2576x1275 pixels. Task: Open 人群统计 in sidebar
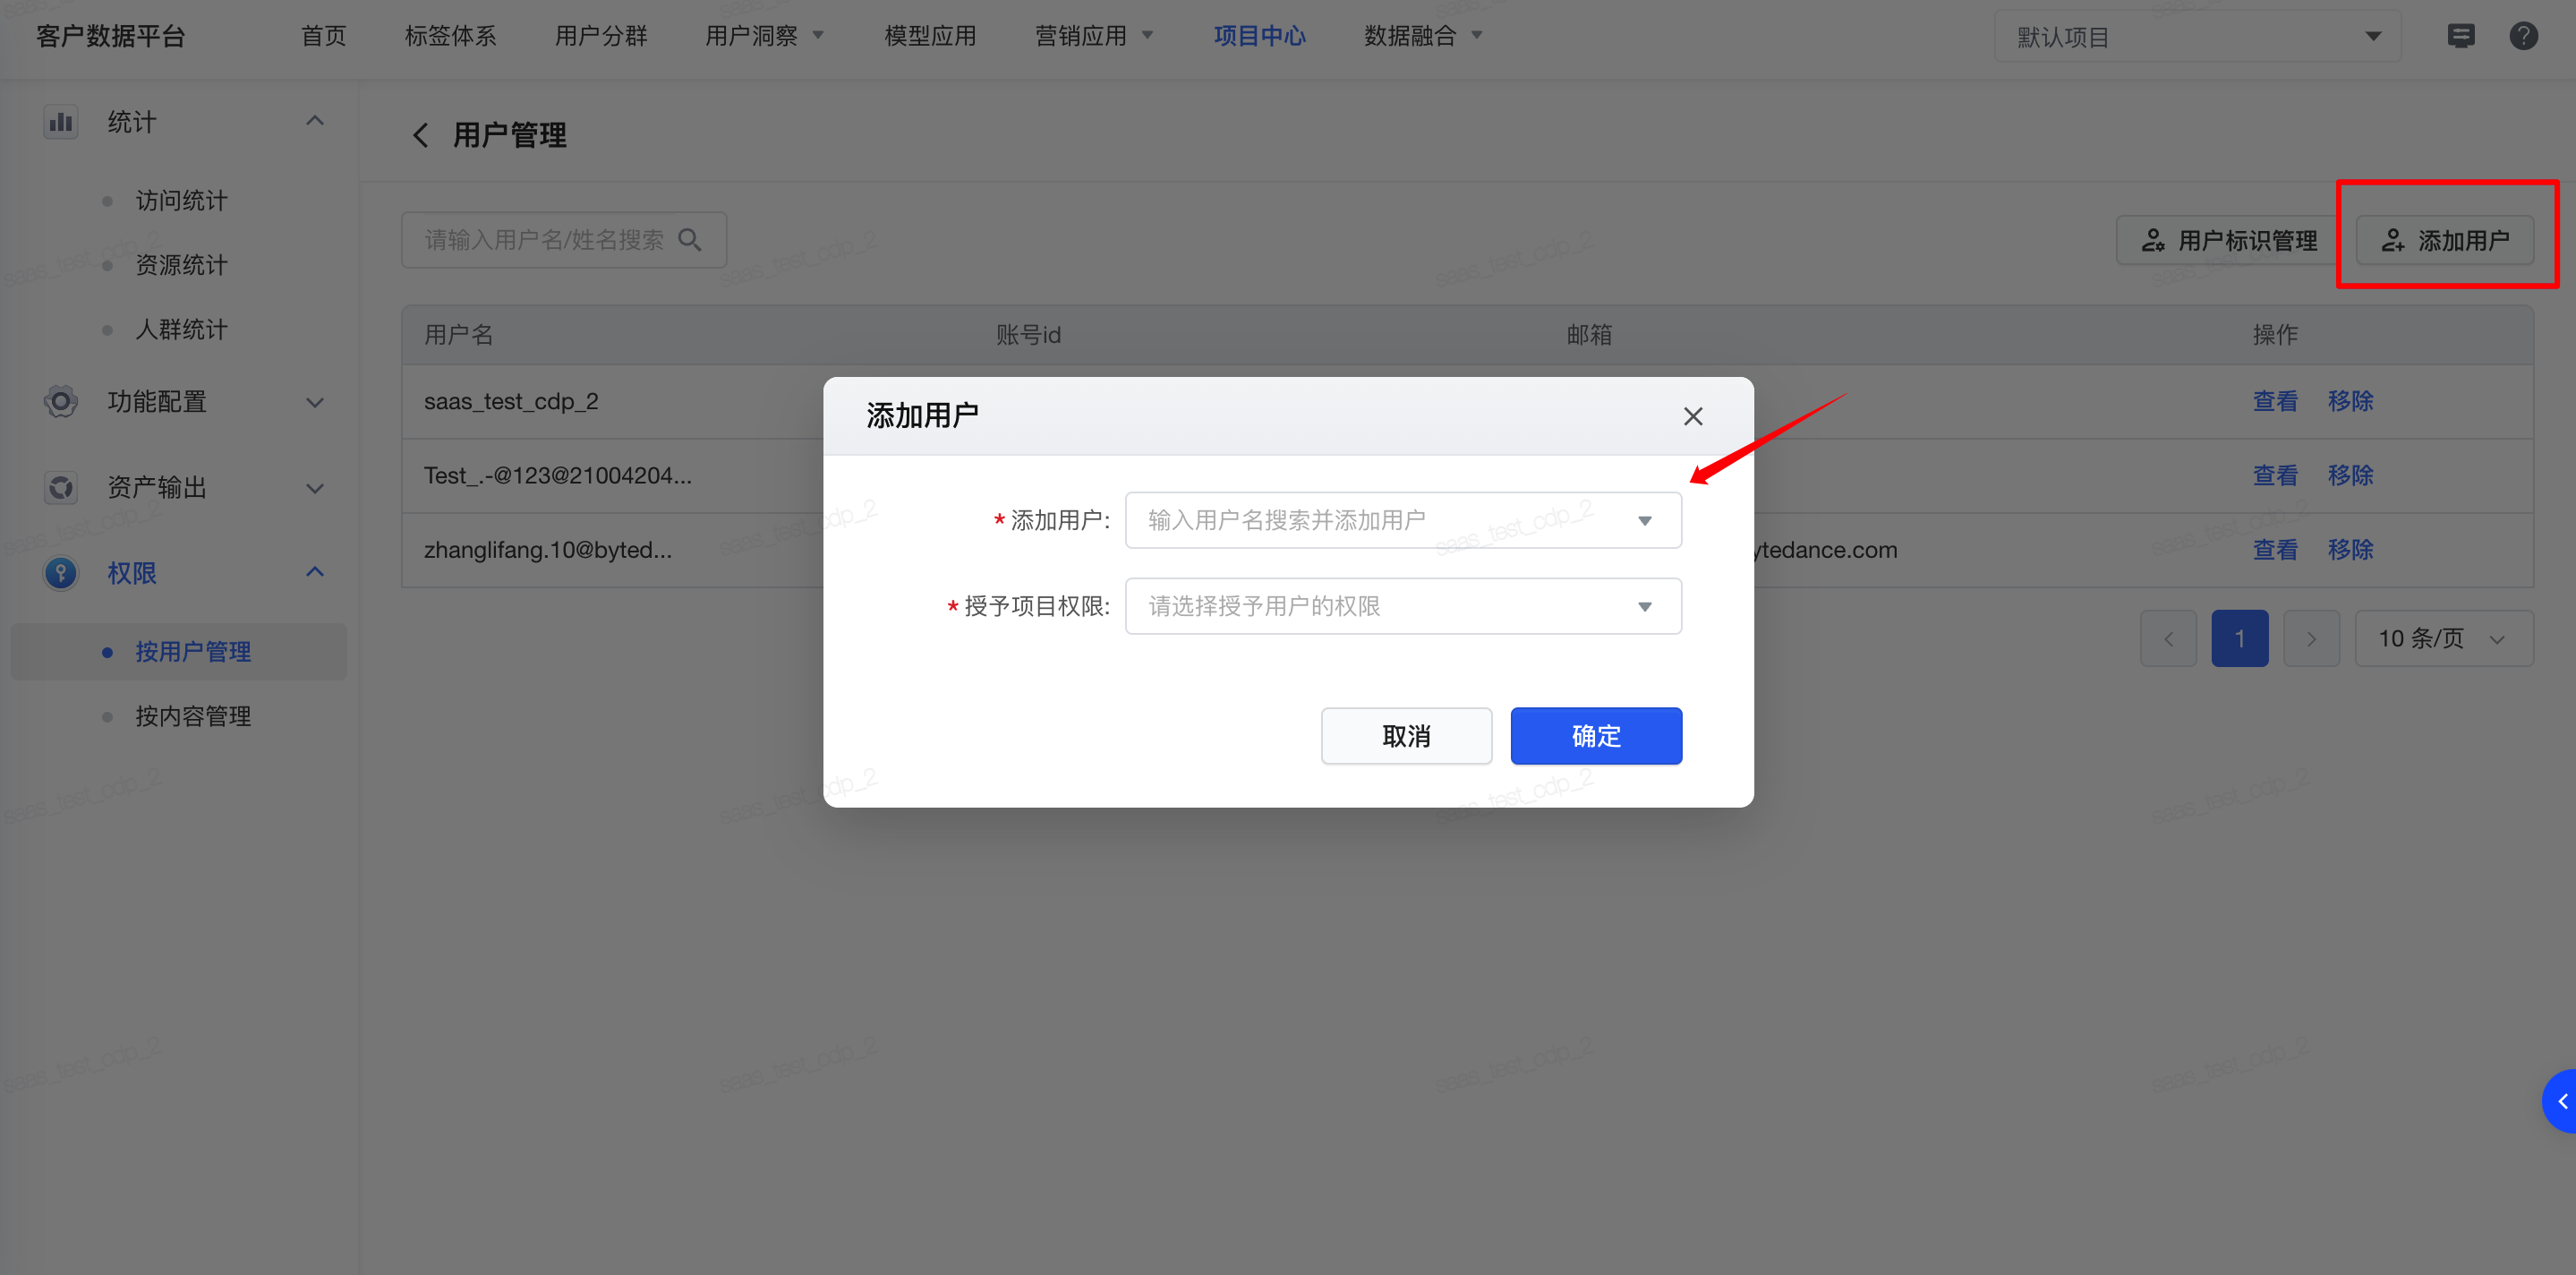[181, 330]
